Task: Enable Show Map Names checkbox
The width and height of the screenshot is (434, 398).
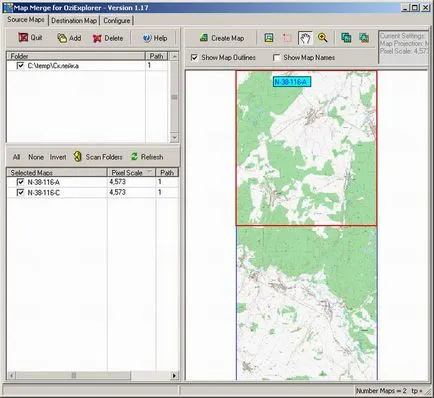Action: [x=276, y=58]
